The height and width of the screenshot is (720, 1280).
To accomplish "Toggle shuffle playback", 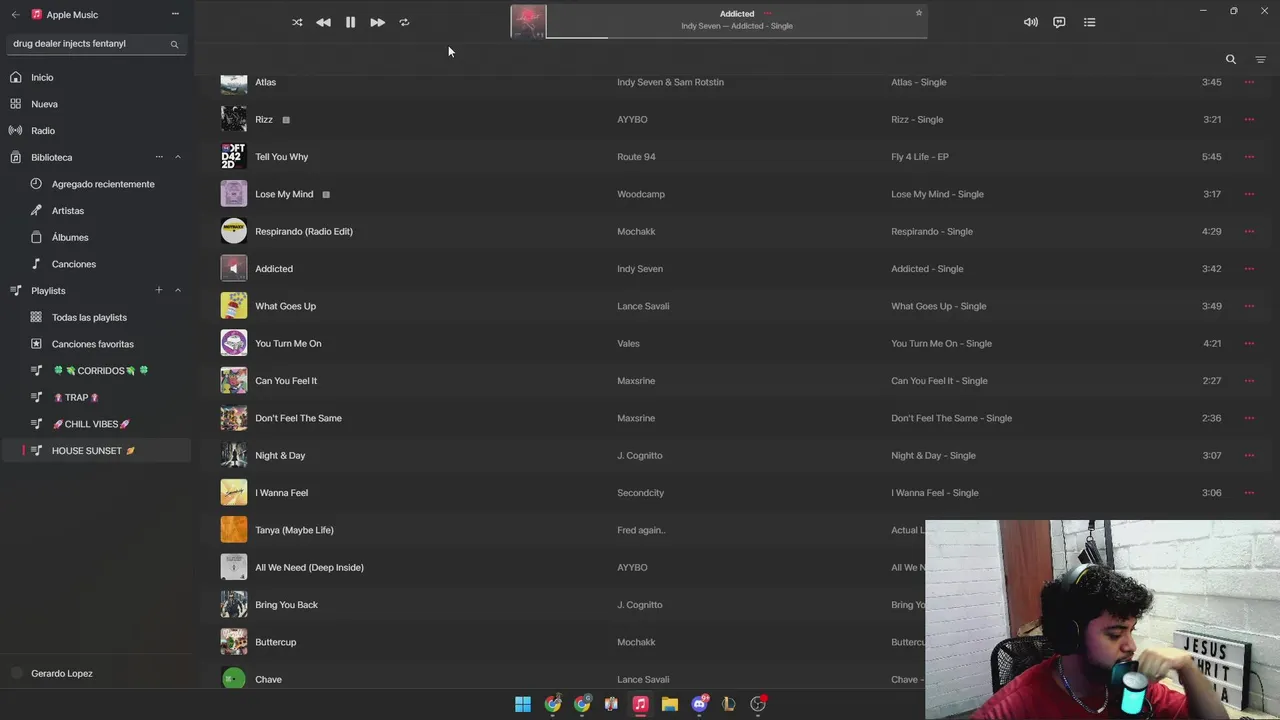I will click(297, 22).
